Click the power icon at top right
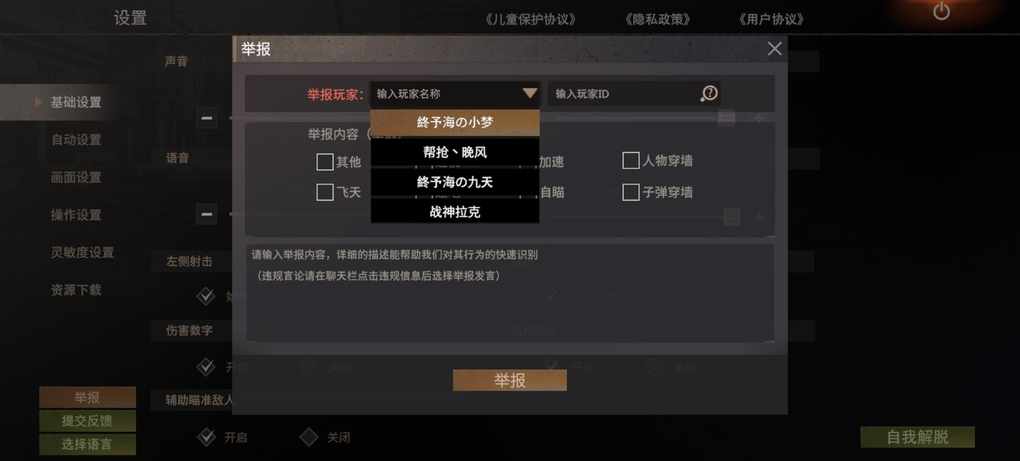Viewport: 1020px width, 461px height. [941, 12]
